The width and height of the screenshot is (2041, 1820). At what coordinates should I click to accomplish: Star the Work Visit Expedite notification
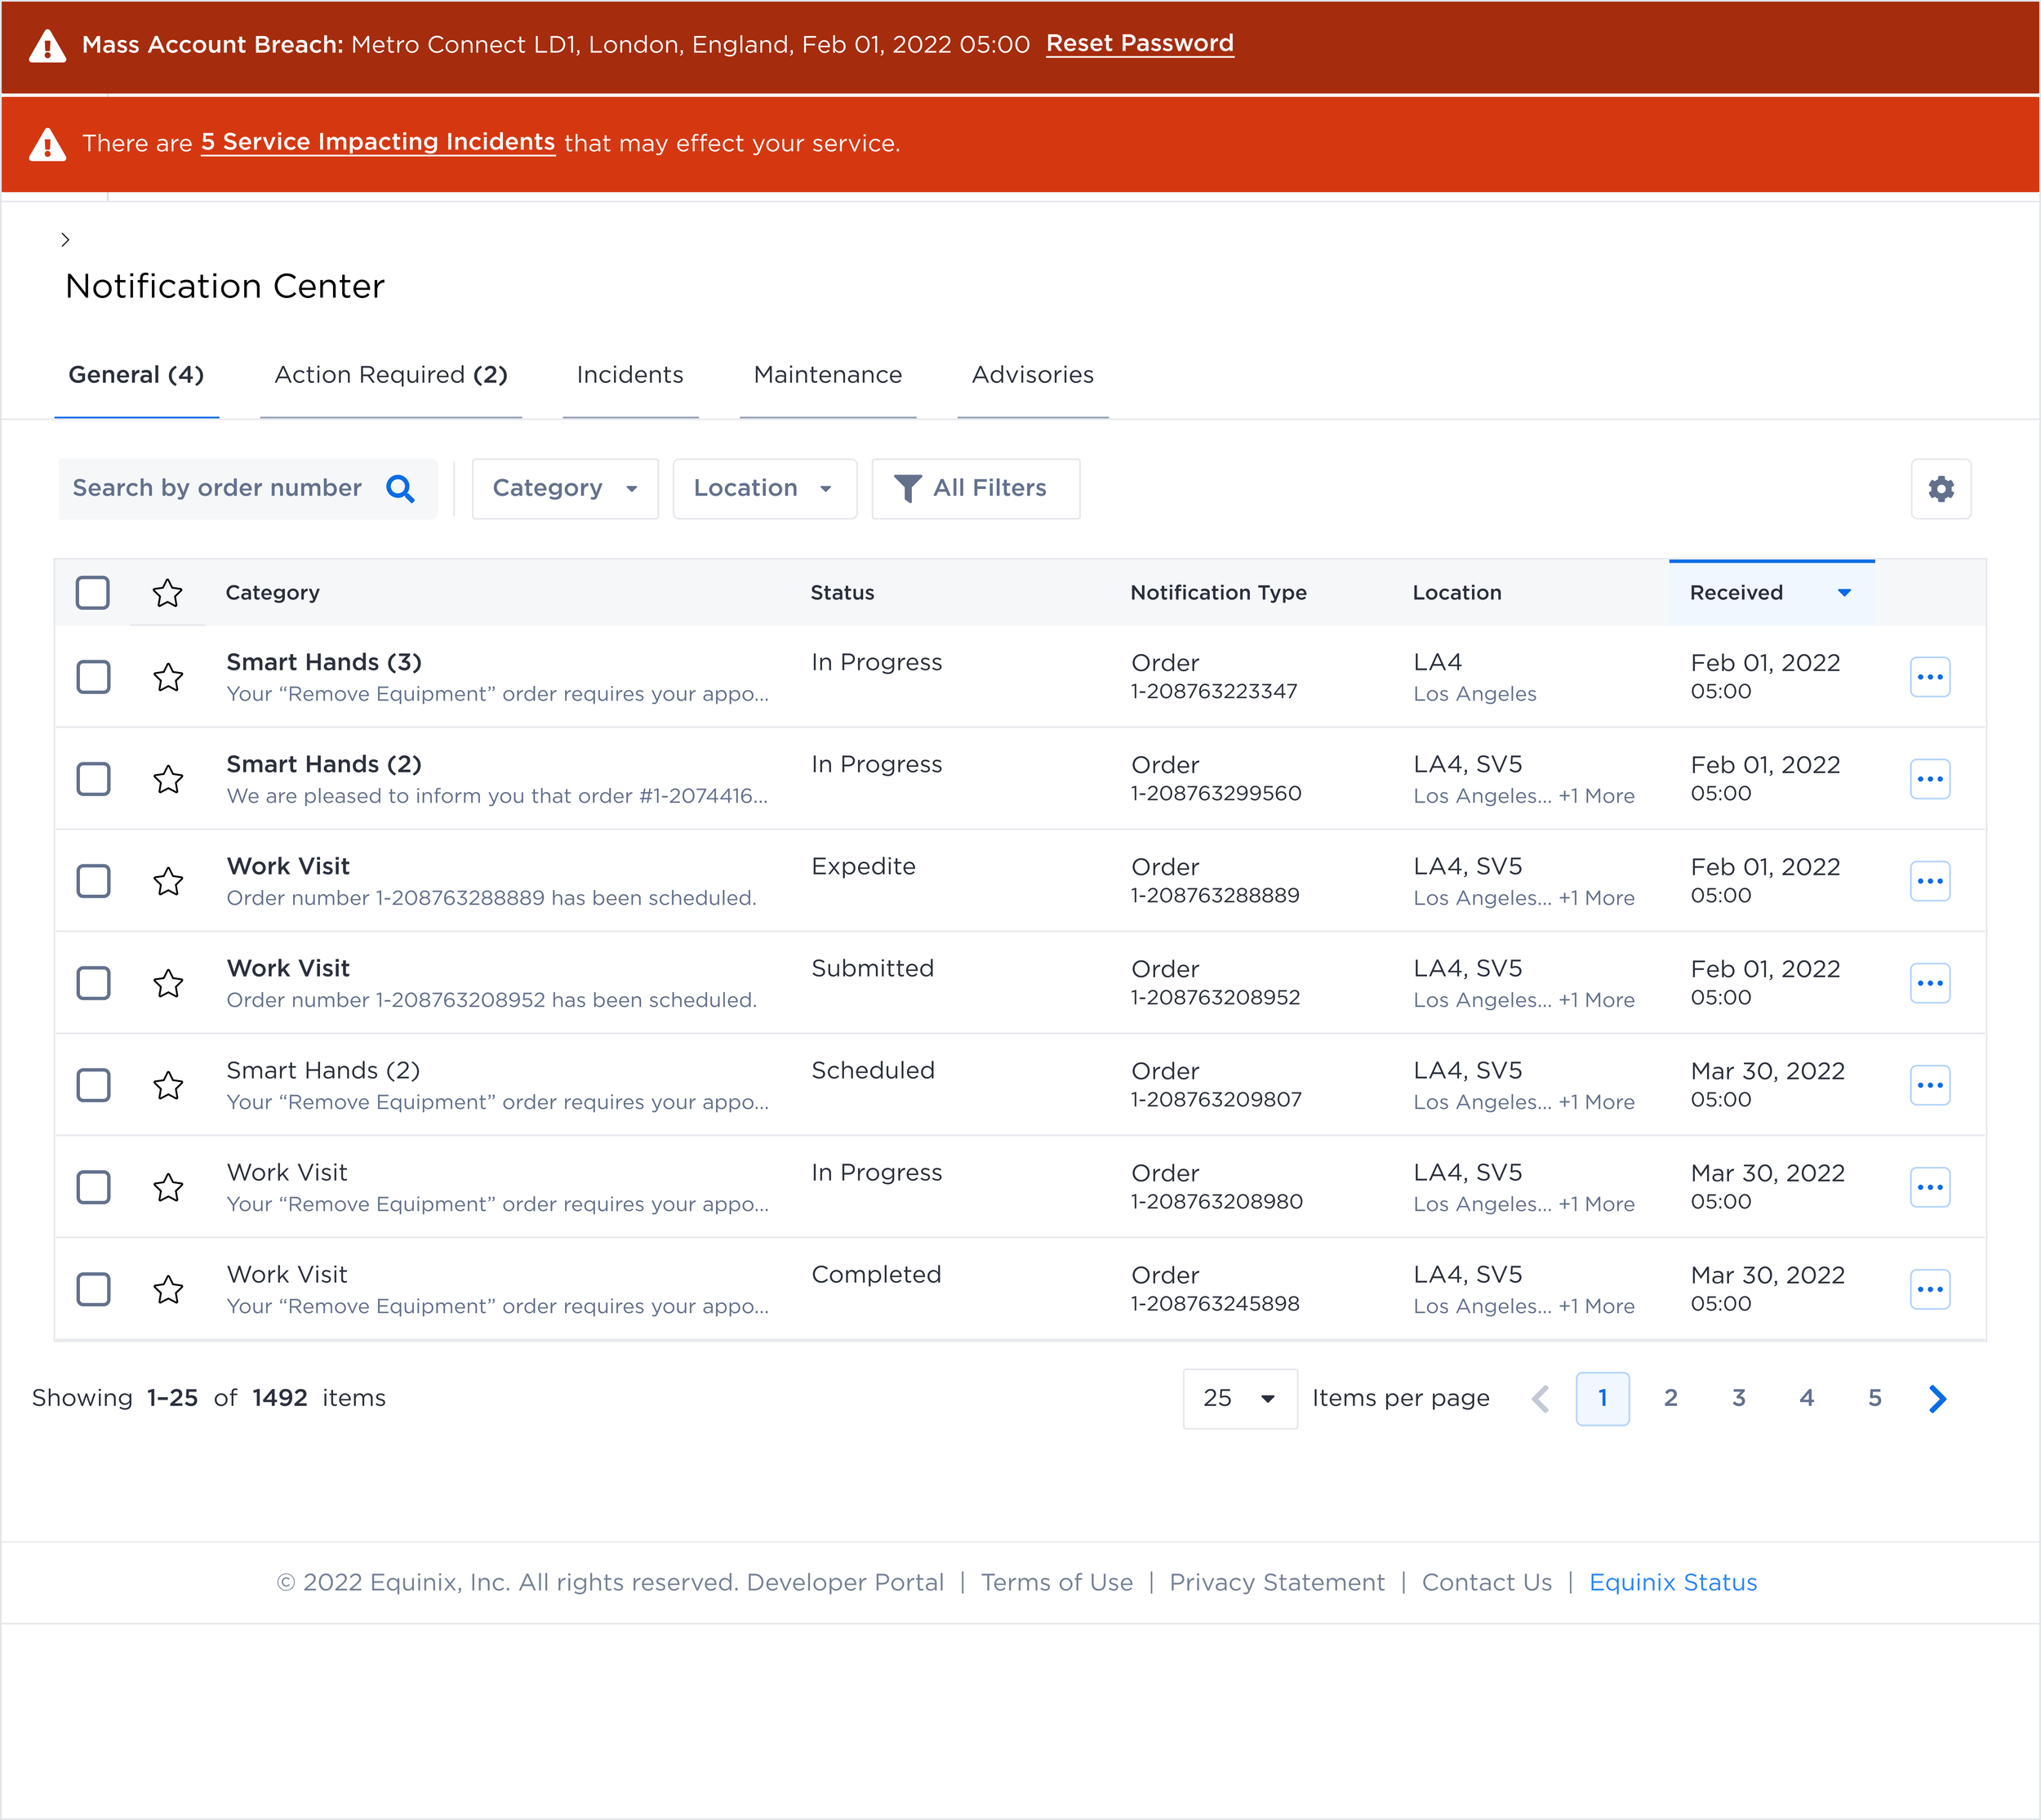point(168,881)
